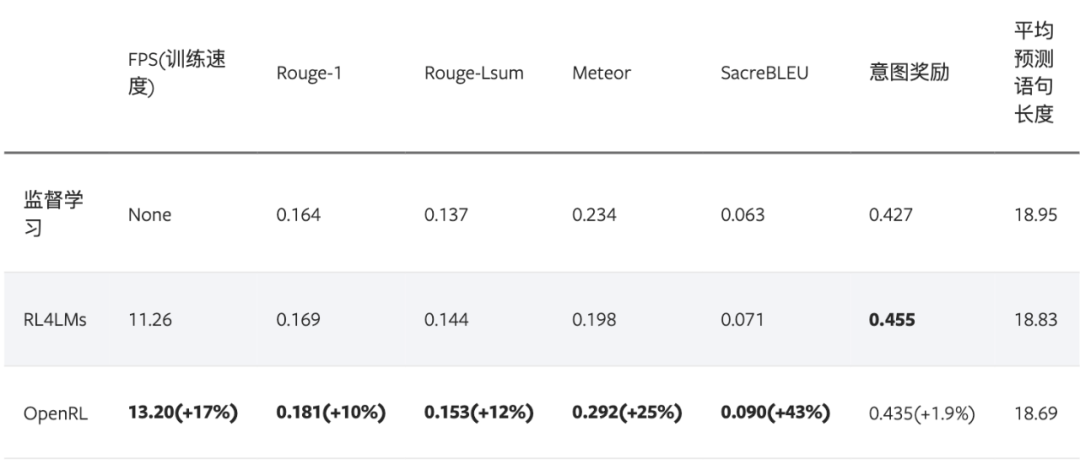Click the 13.20(+17%) cell
This screenshot has height=465, width=1080.
(x=183, y=413)
